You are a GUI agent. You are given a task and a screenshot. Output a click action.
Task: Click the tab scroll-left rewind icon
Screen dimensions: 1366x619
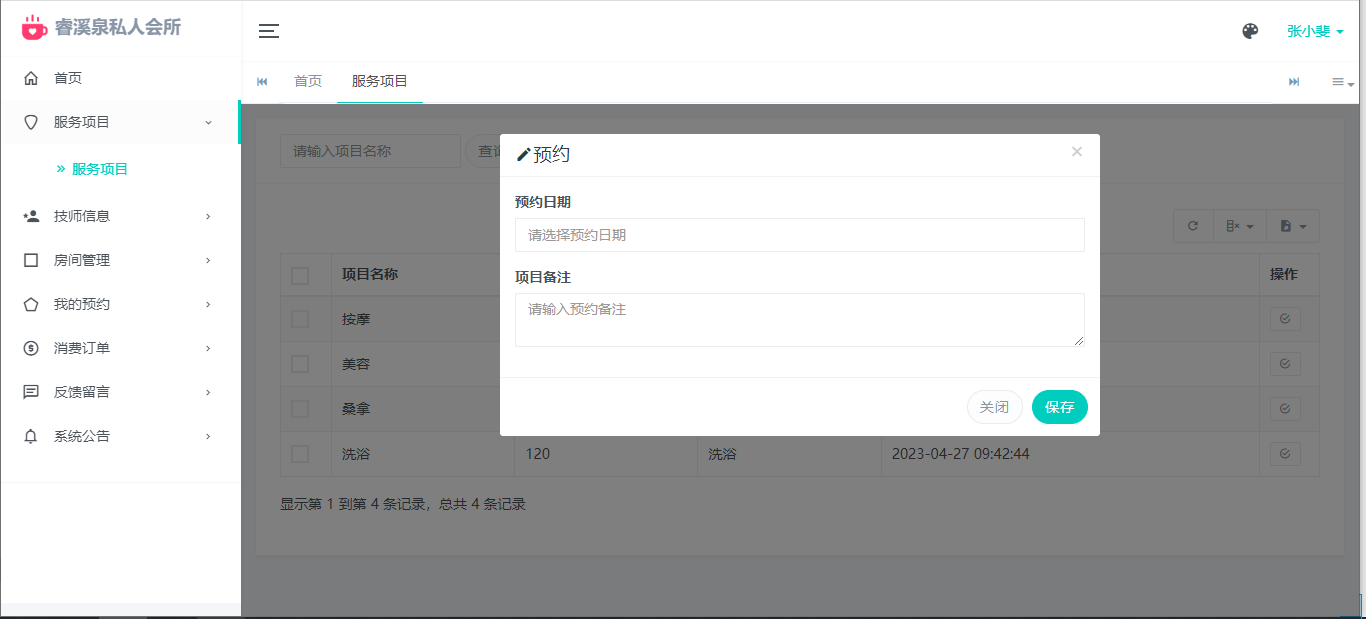pos(262,82)
